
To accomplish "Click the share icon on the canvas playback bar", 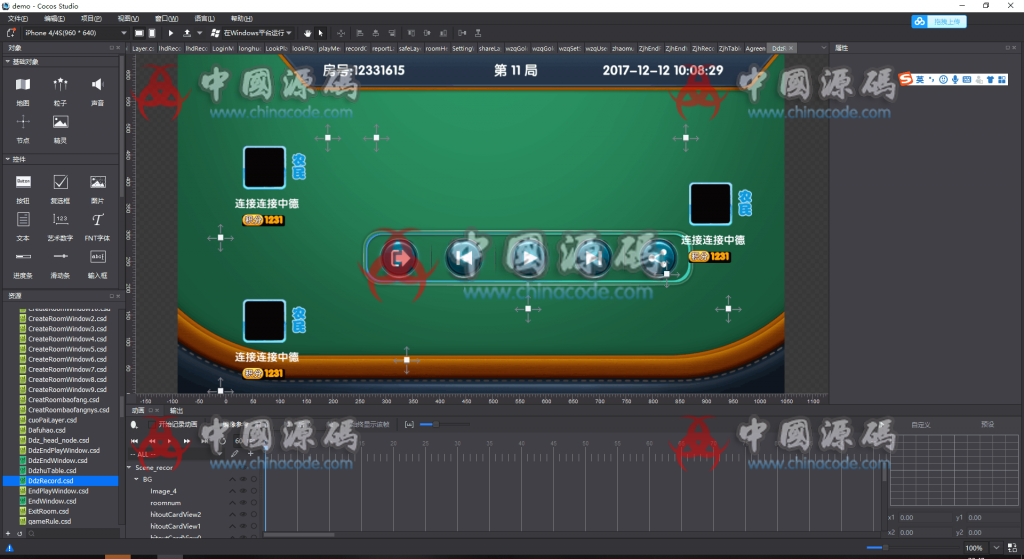I will tap(657, 258).
